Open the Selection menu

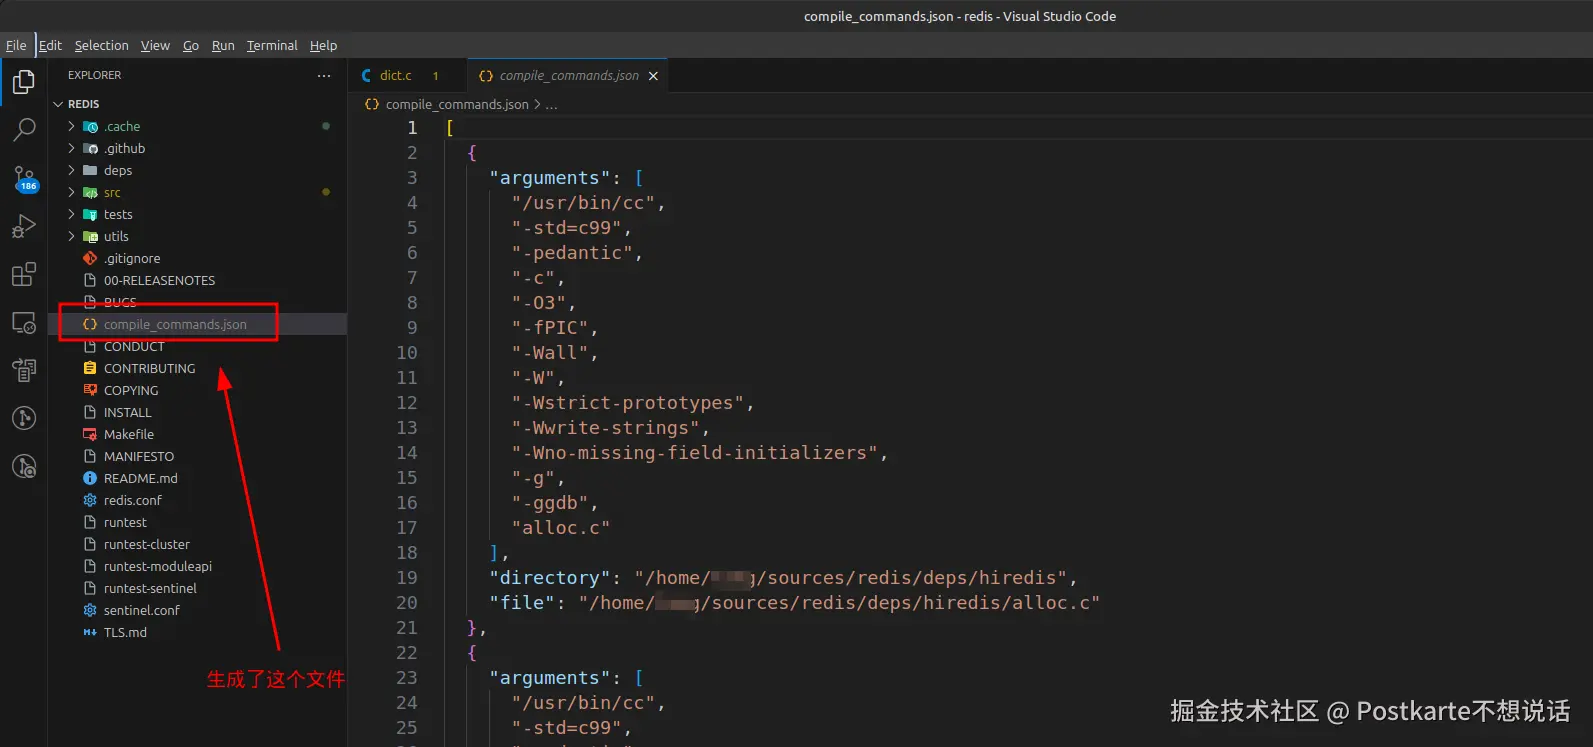click(x=101, y=45)
